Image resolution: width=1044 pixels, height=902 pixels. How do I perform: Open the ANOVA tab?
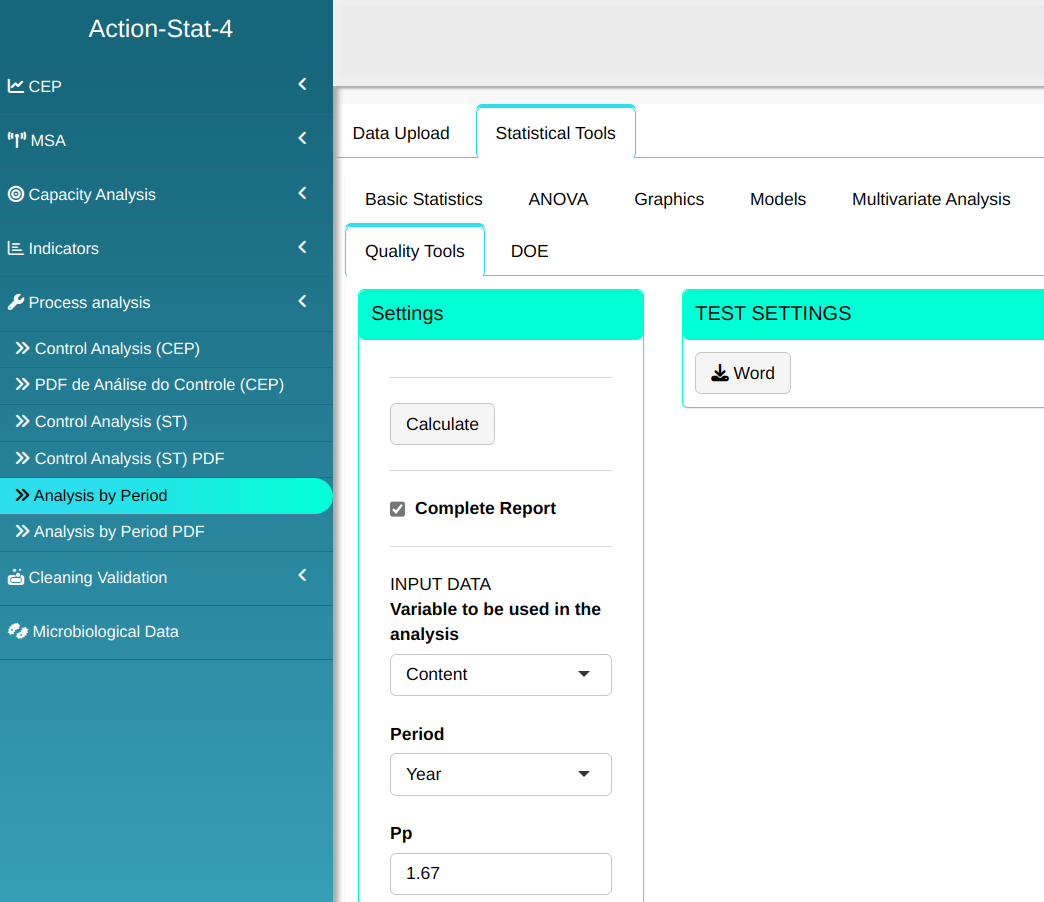click(x=558, y=199)
